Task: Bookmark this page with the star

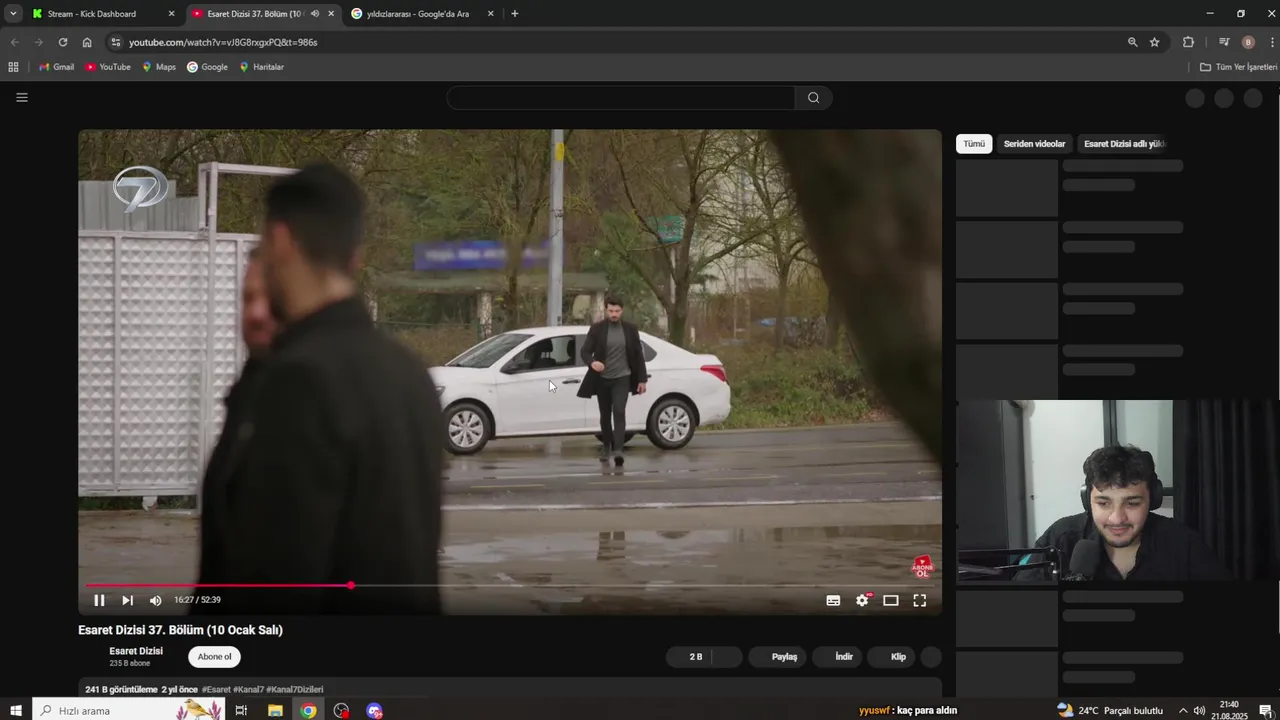Action: (1155, 42)
